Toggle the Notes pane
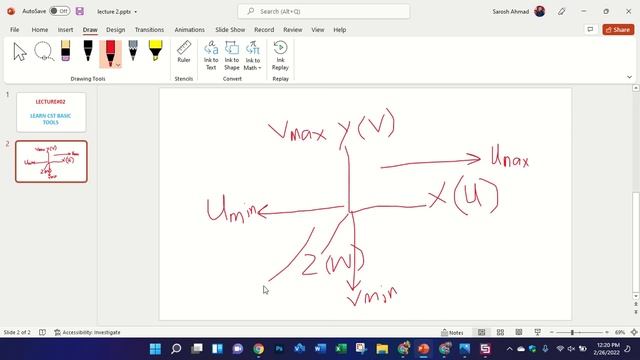Image resolution: width=640 pixels, height=360 pixels. [452, 332]
